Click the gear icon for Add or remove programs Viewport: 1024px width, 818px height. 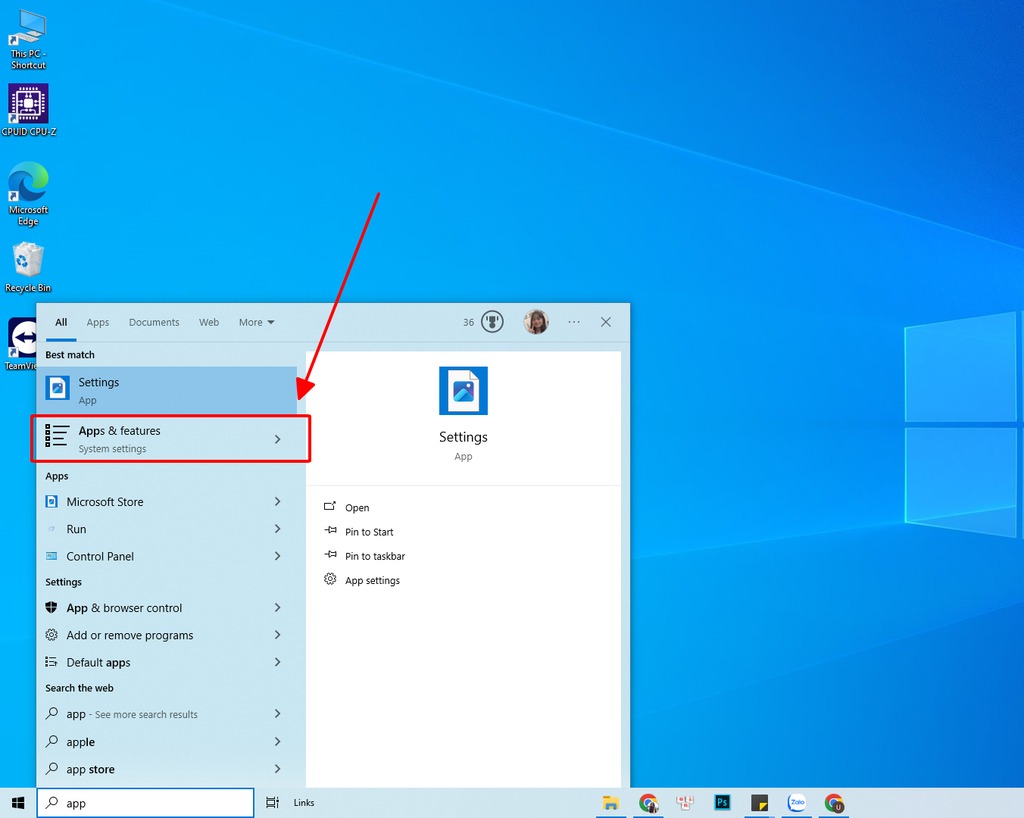[52, 635]
